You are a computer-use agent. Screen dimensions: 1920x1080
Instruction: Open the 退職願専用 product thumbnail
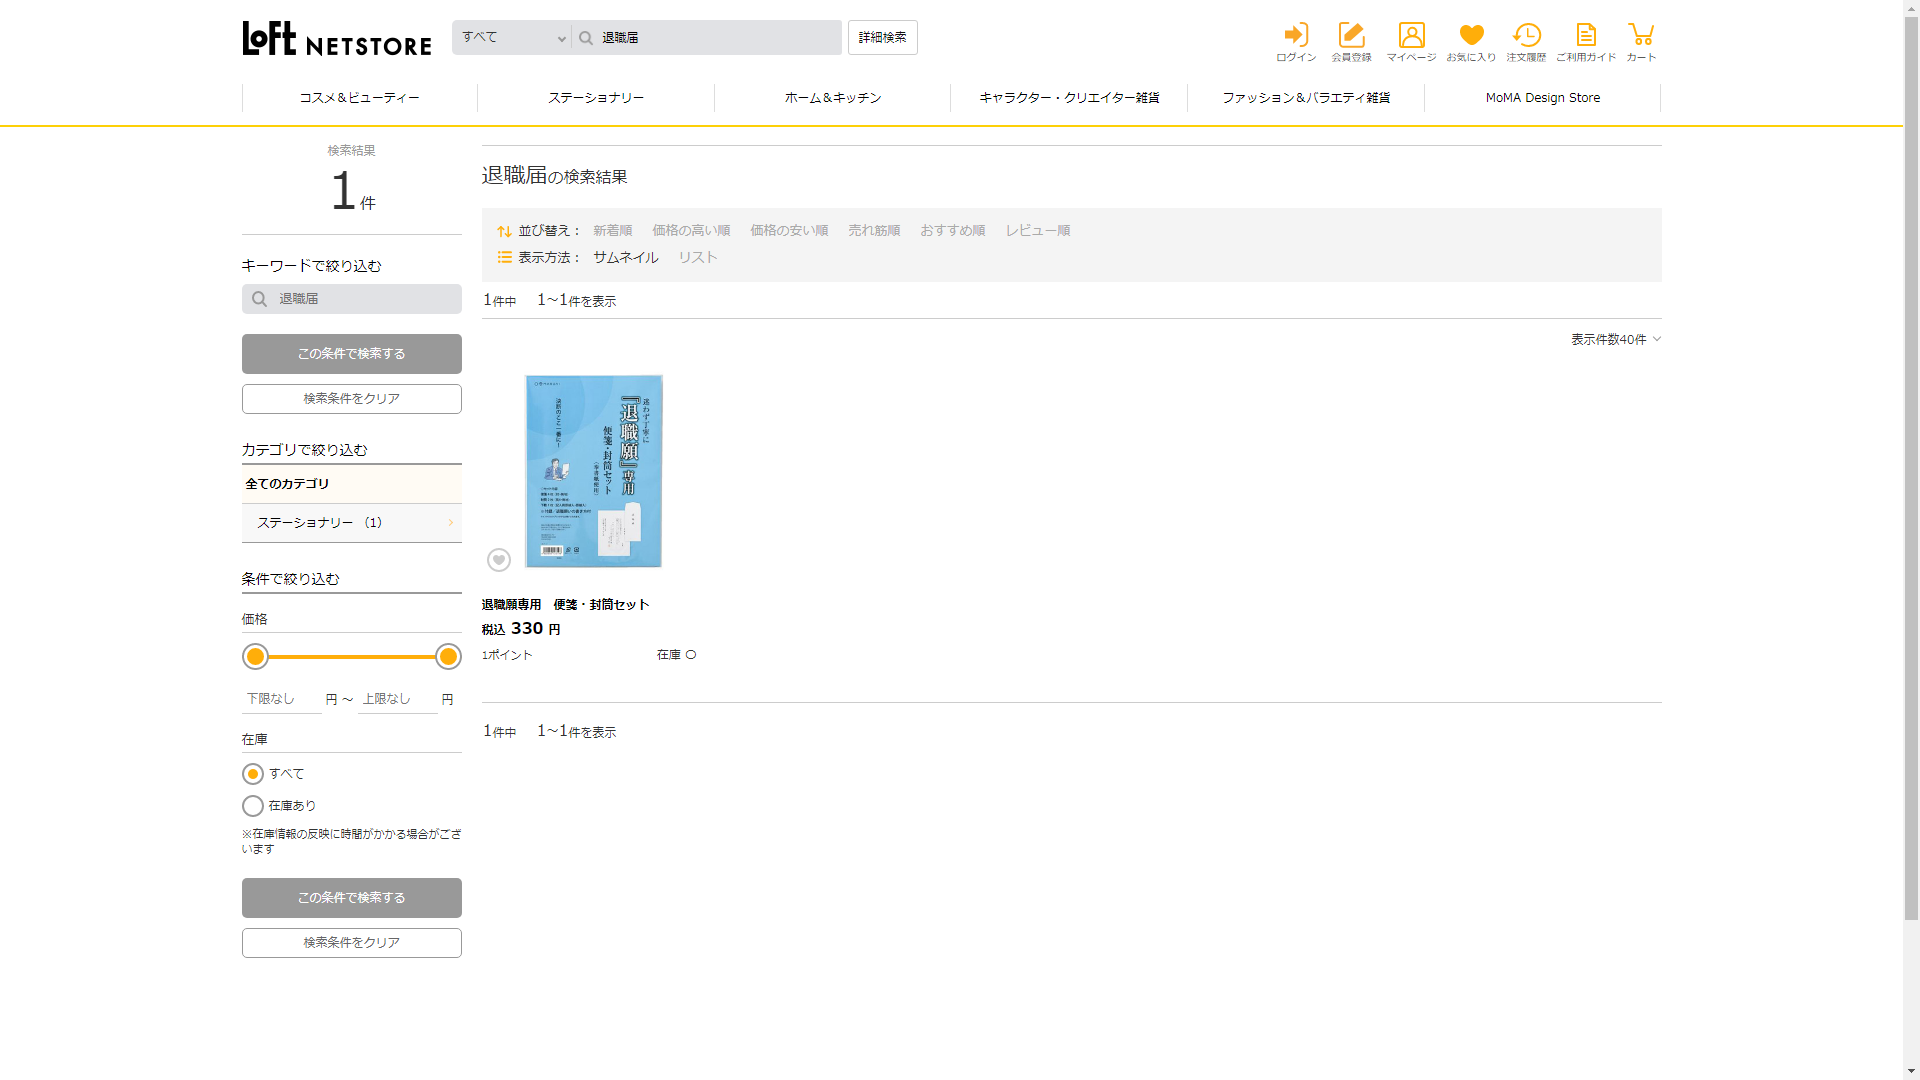pyautogui.click(x=594, y=471)
